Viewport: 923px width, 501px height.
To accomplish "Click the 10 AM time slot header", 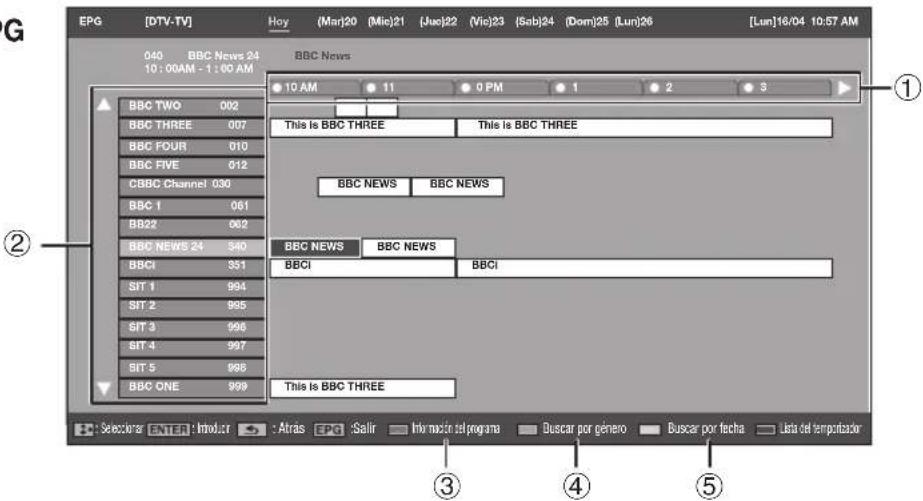I will pyautogui.click(x=315, y=88).
